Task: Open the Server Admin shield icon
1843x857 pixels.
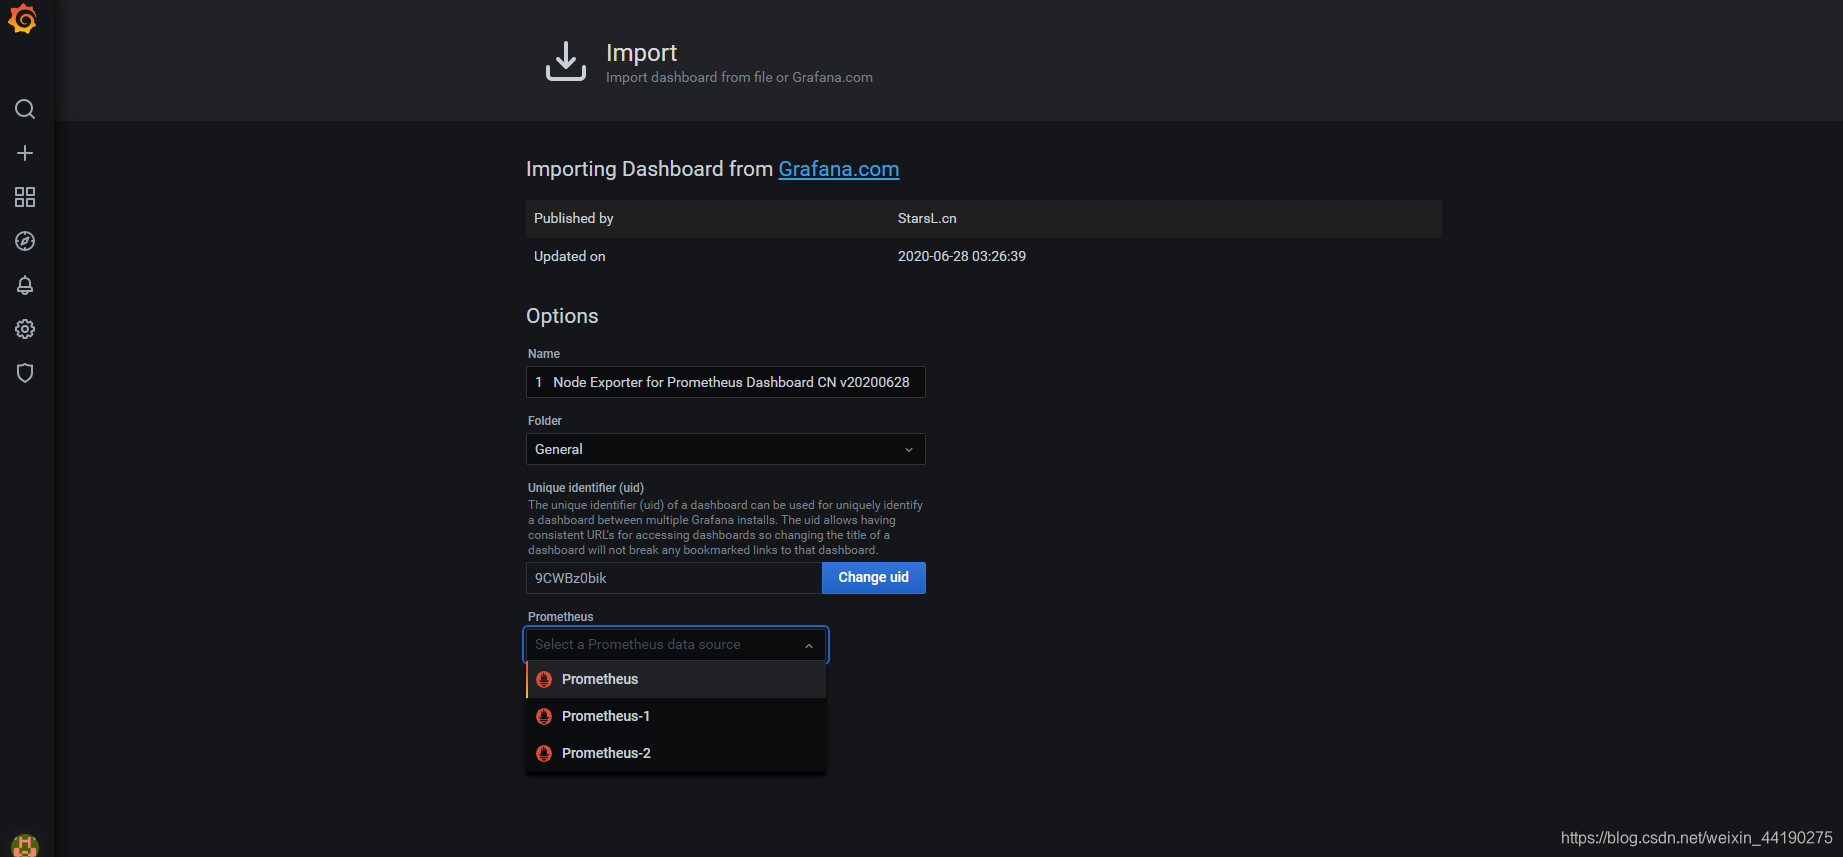Action: (25, 373)
